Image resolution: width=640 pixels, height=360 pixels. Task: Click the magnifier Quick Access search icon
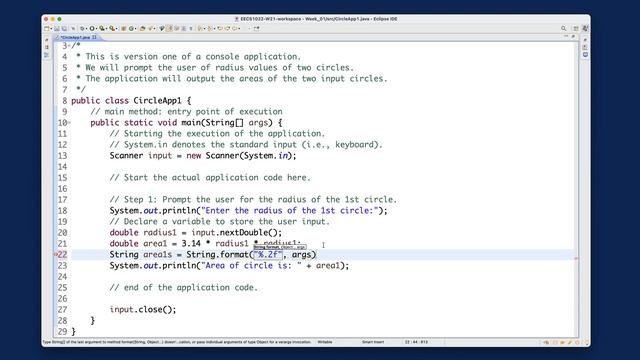tap(563, 29)
